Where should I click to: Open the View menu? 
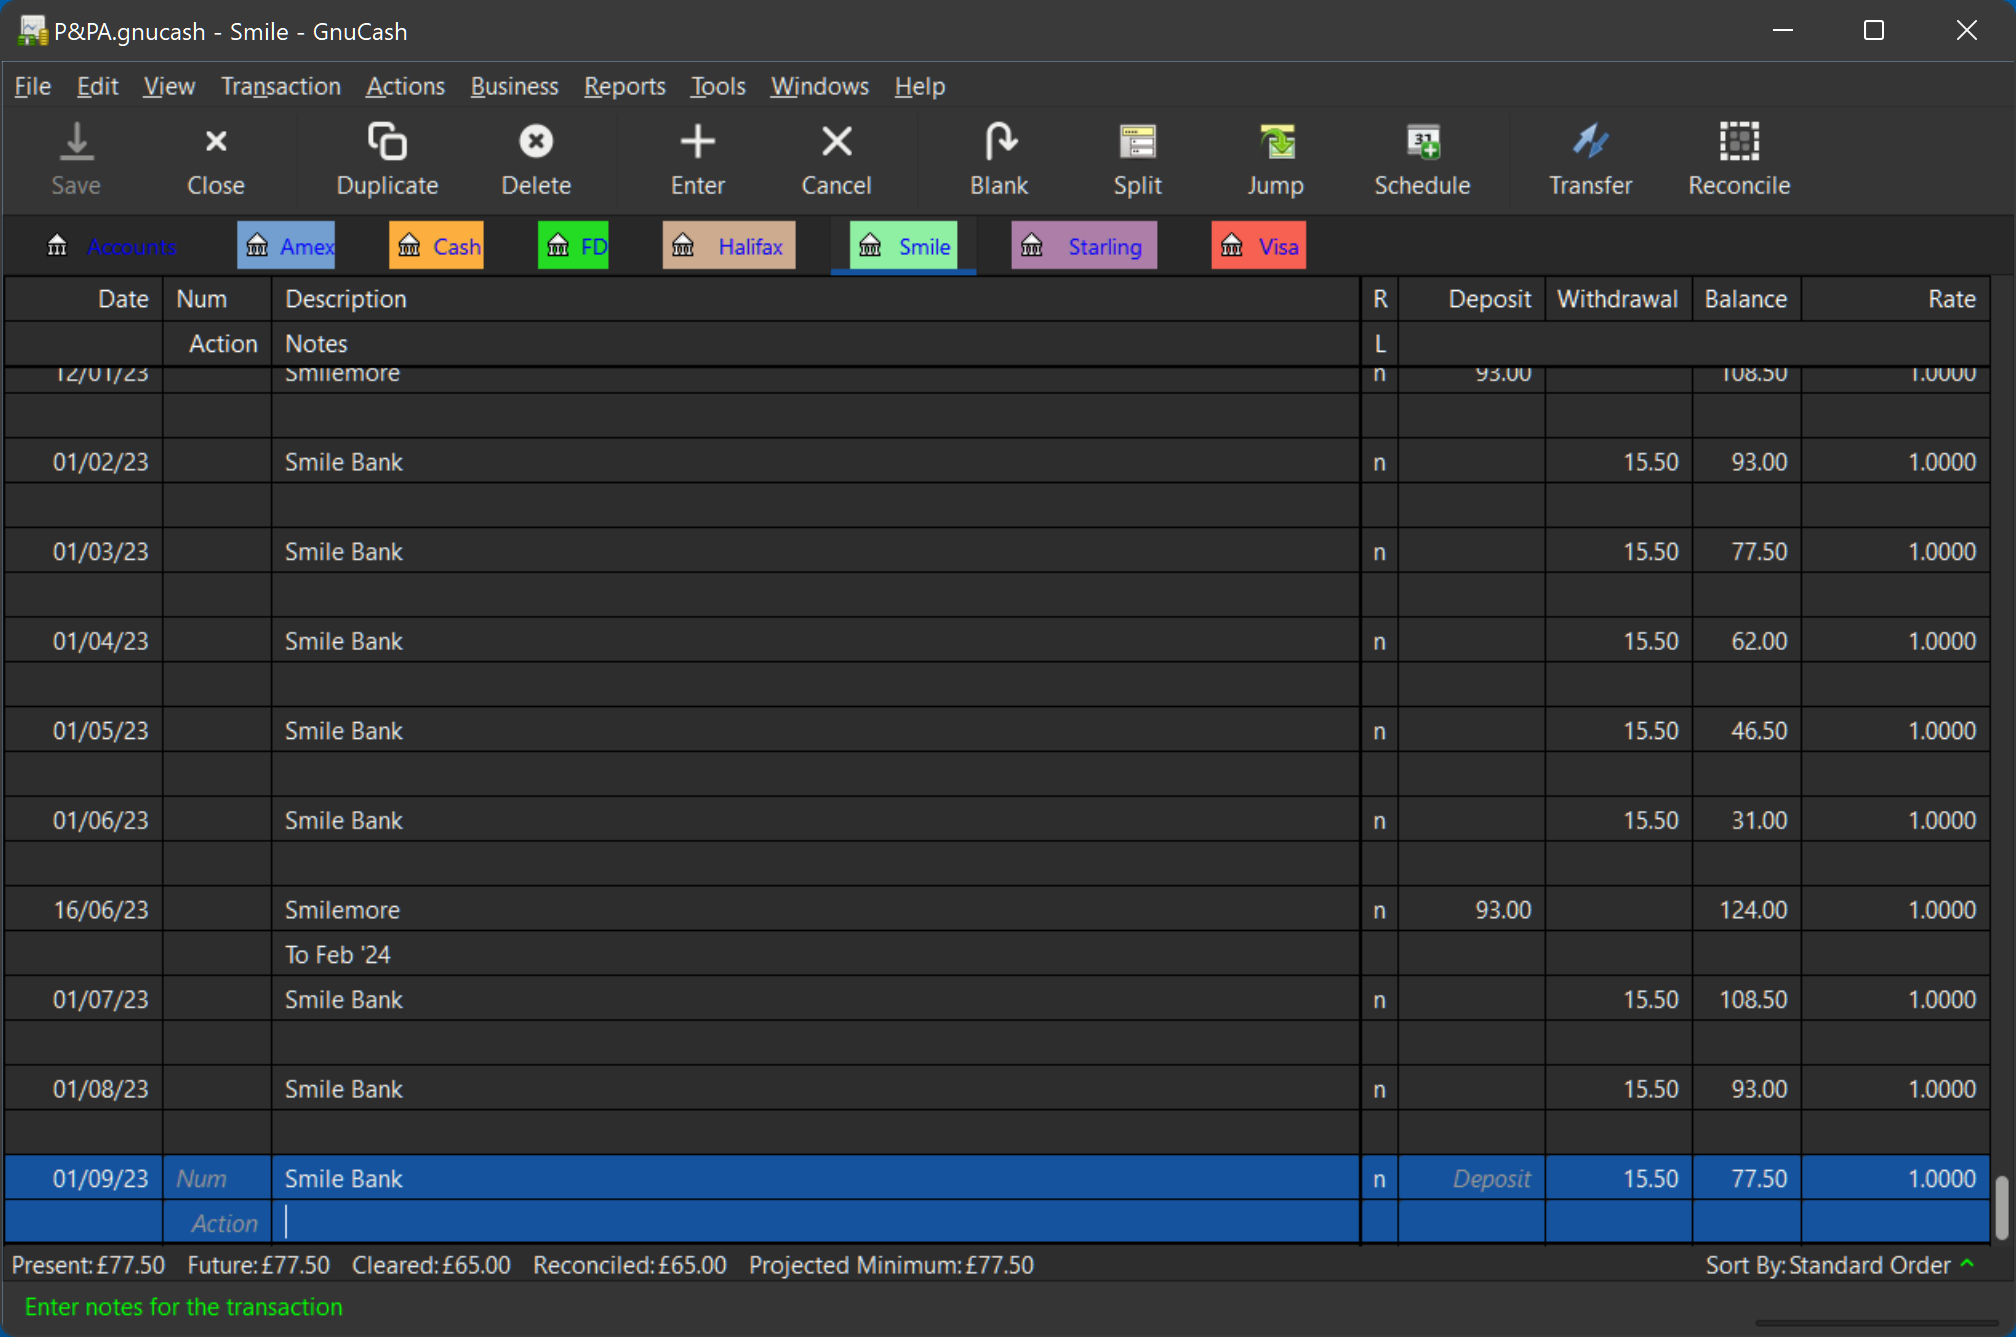(169, 87)
